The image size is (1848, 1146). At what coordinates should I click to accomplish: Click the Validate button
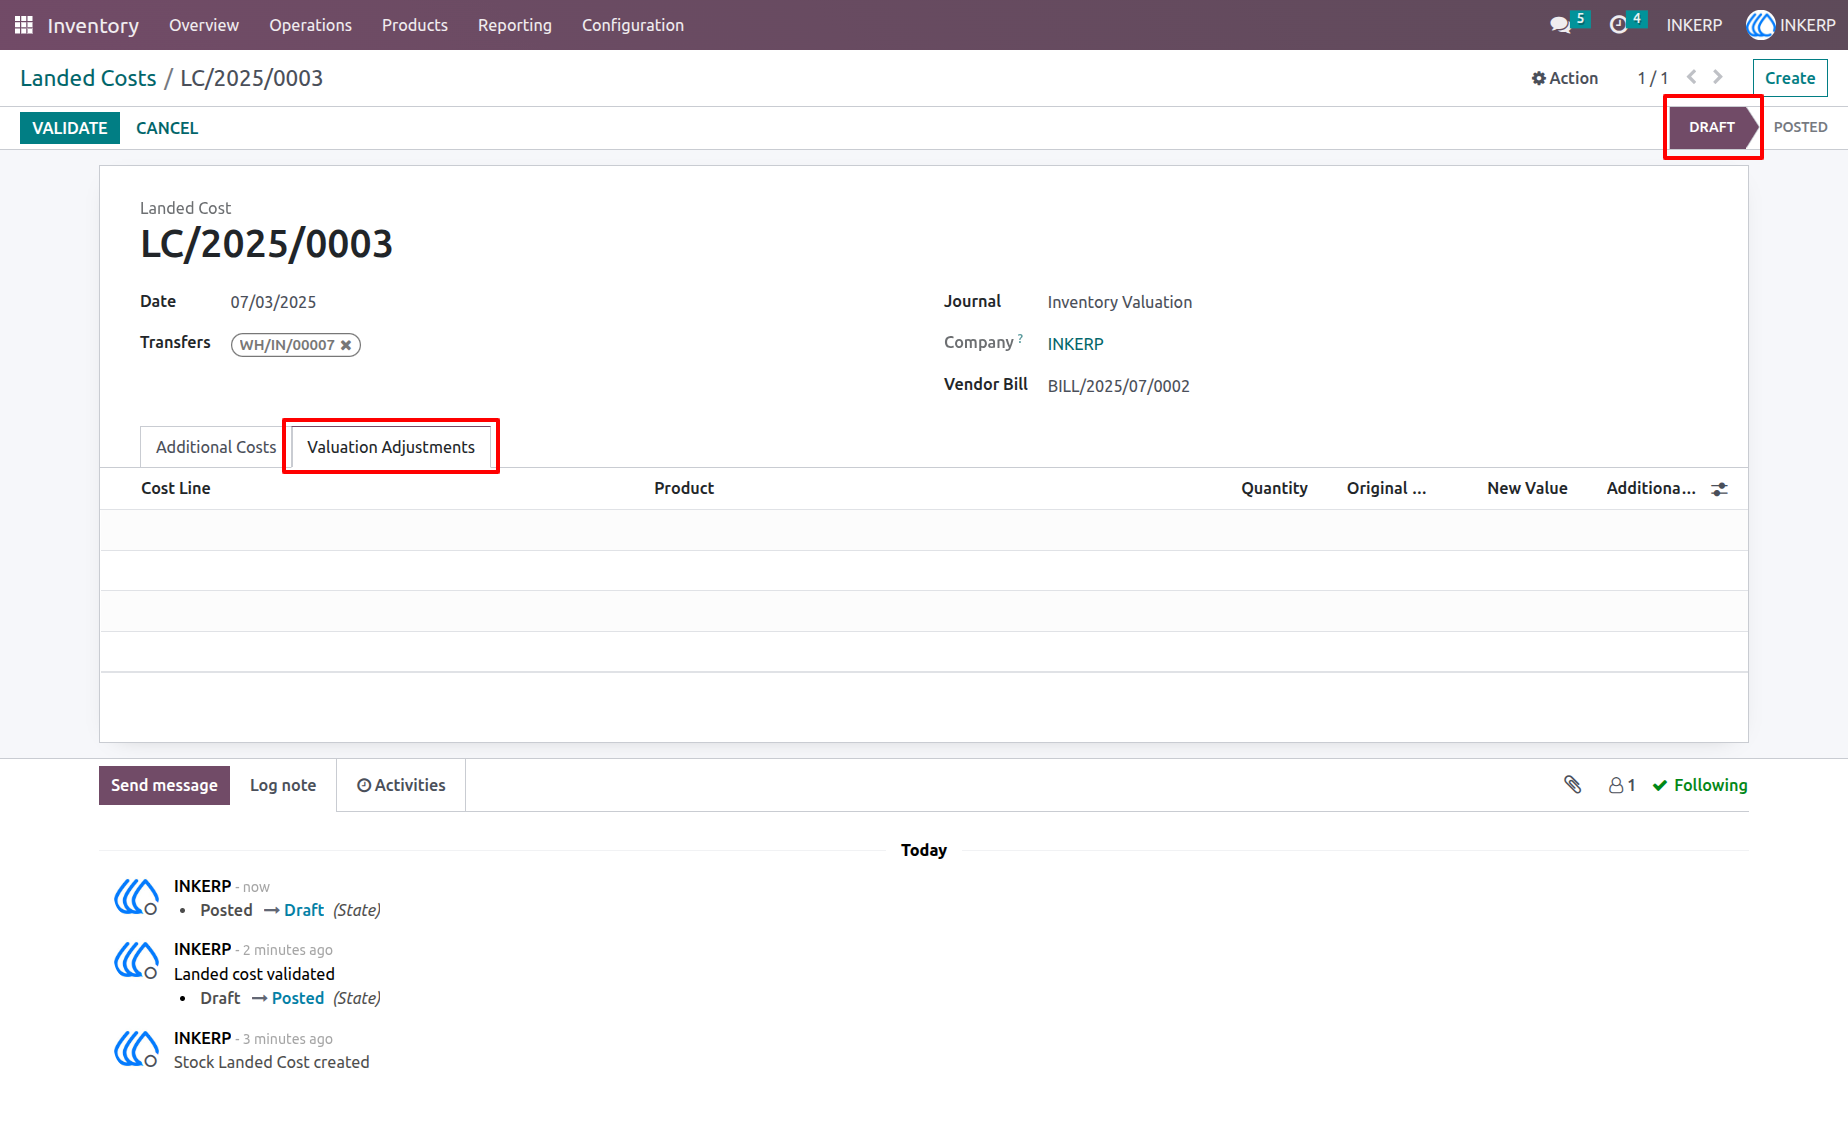[x=70, y=128]
